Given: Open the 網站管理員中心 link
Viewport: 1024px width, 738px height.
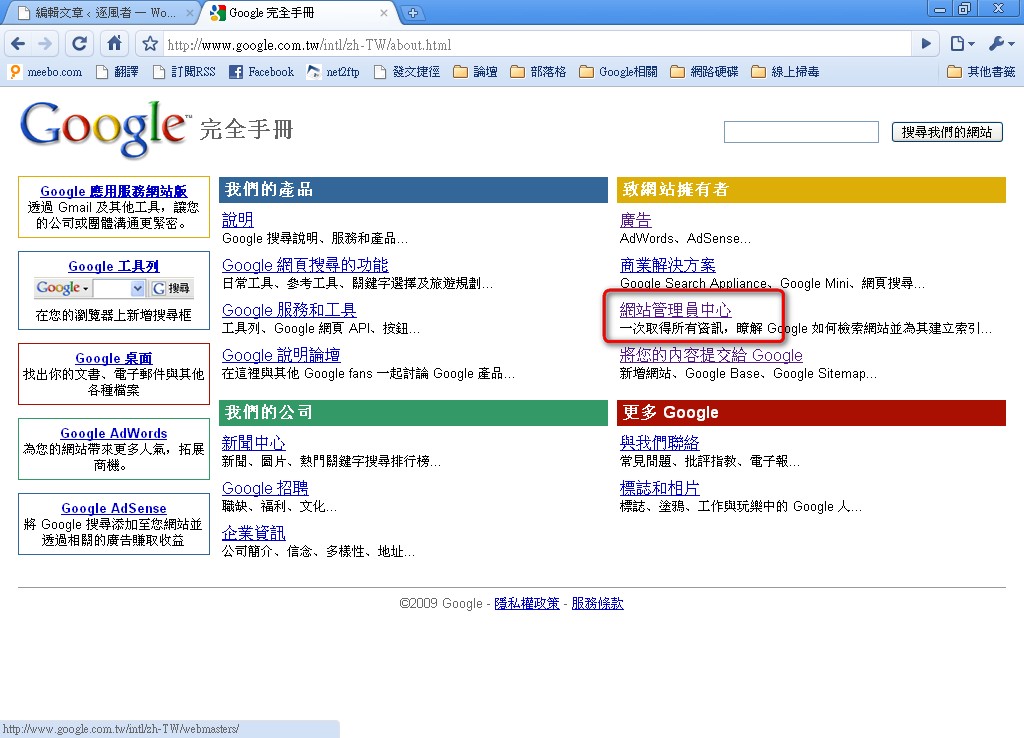Looking at the screenshot, I should (675, 310).
